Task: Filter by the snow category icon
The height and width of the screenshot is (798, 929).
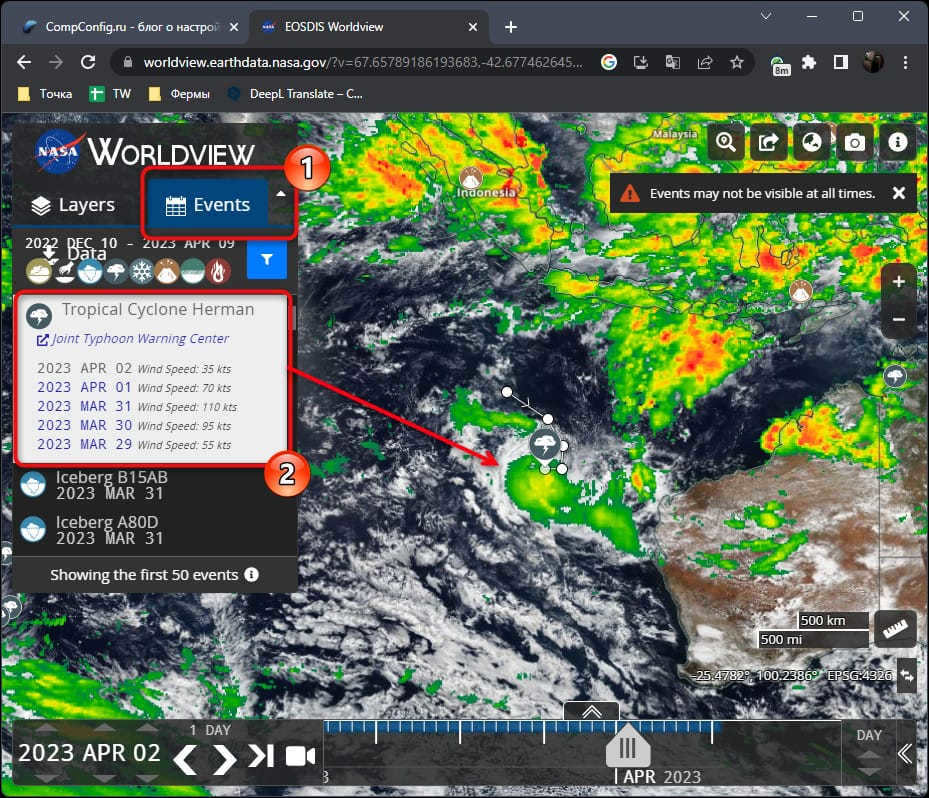Action: tap(141, 272)
